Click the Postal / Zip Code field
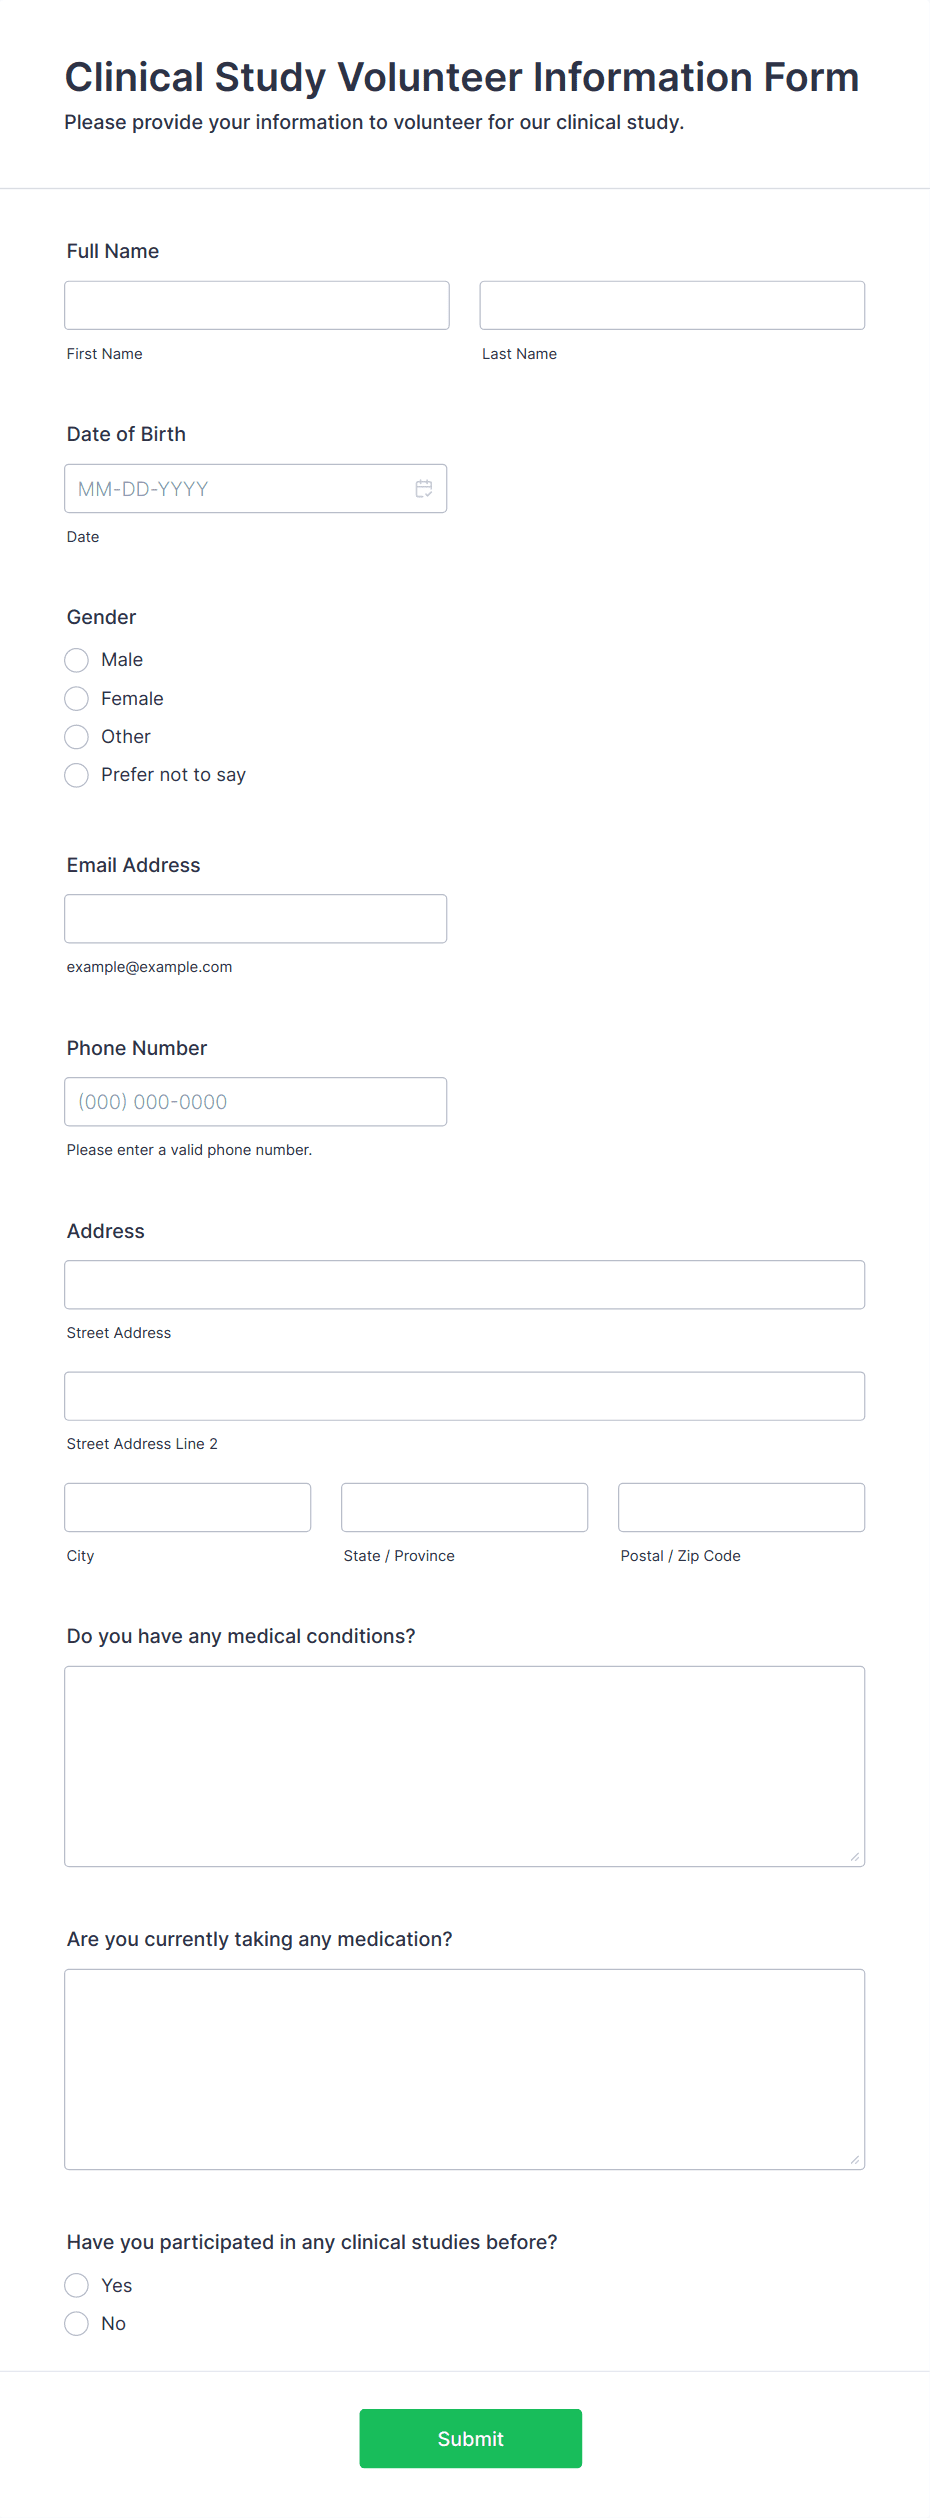This screenshot has width=930, height=2518. (740, 1507)
